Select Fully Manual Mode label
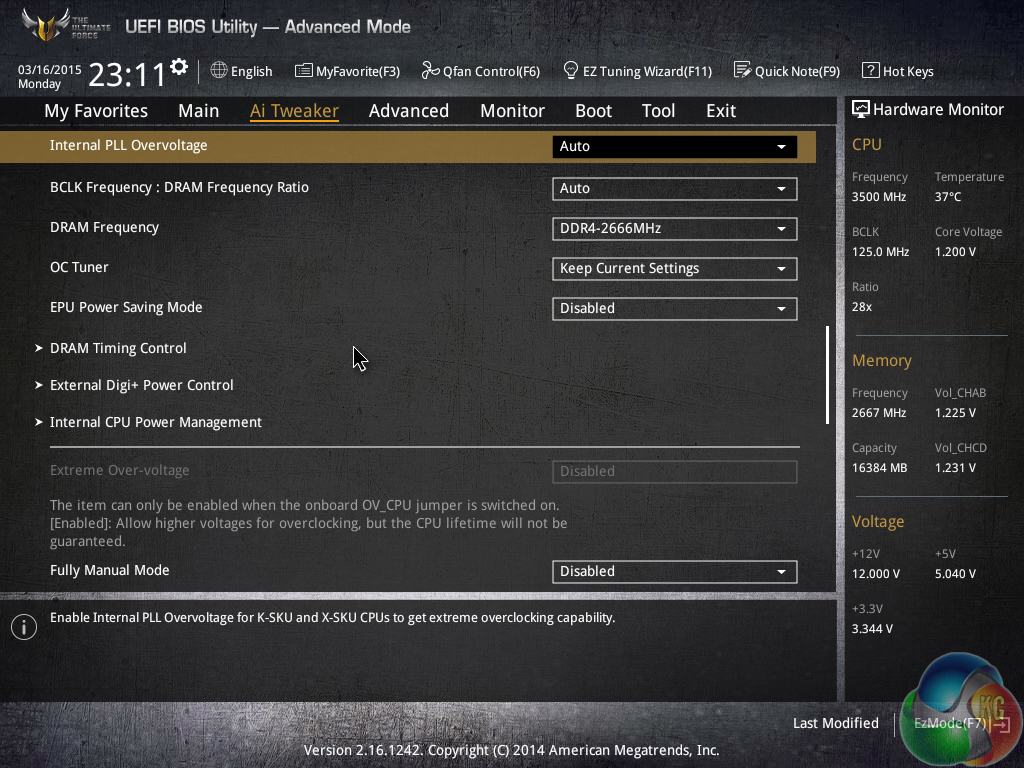 click(110, 570)
